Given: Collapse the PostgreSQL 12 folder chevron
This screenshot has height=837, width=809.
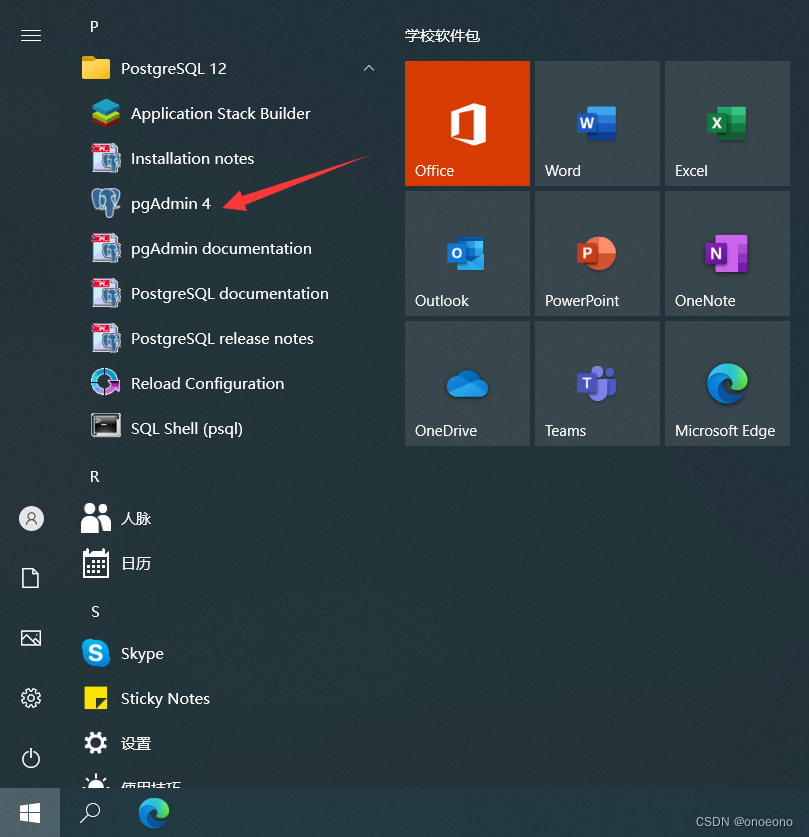Looking at the screenshot, I should 369,68.
